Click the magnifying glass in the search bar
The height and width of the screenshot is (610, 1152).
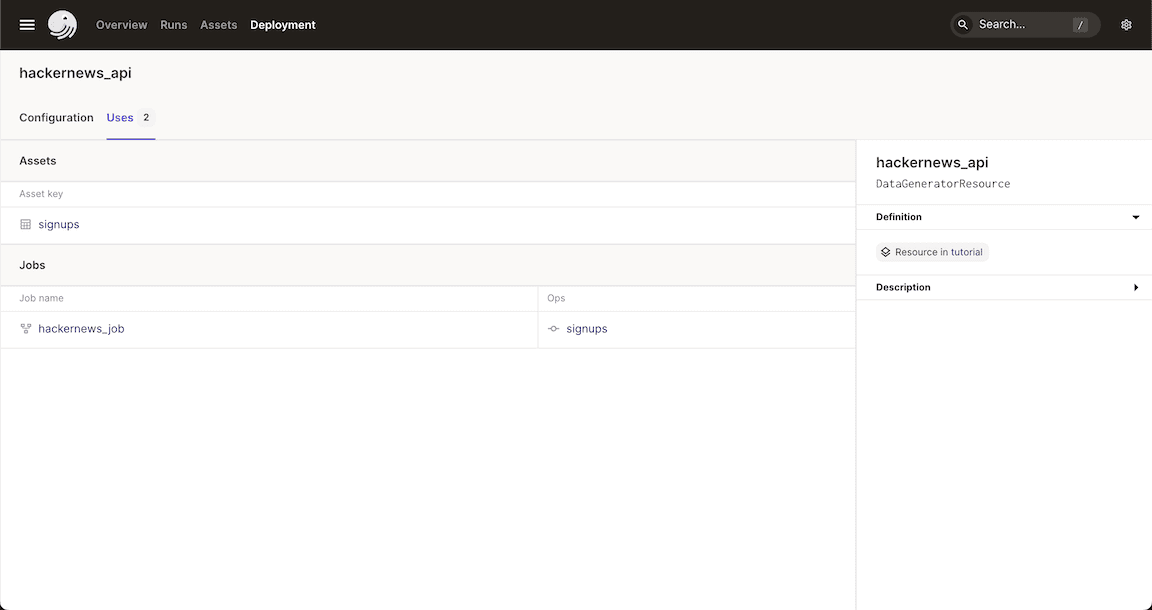click(x=962, y=24)
